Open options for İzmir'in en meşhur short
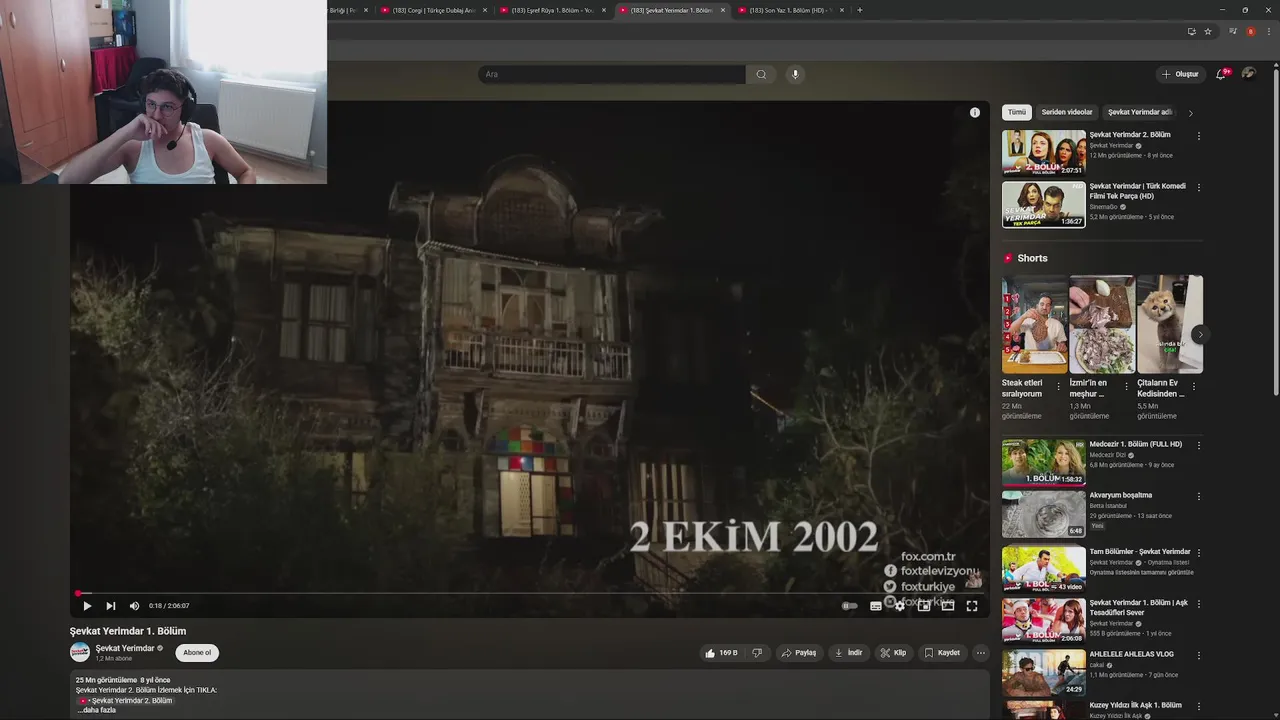 tap(1127, 385)
